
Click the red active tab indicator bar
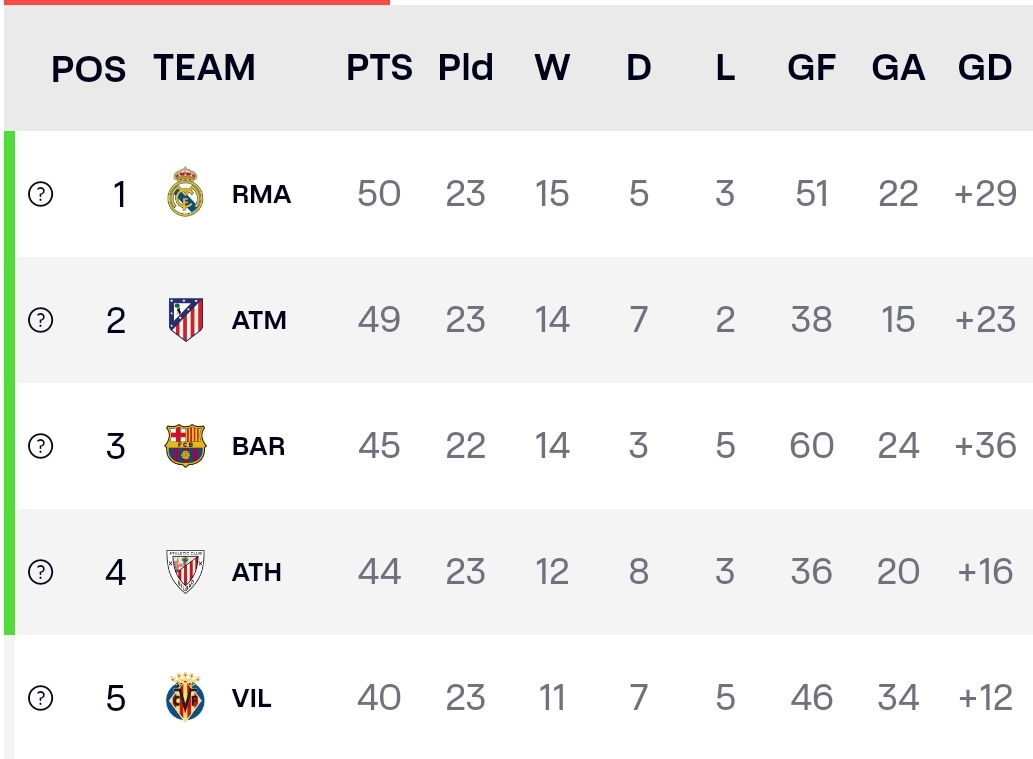click(x=197, y=2)
